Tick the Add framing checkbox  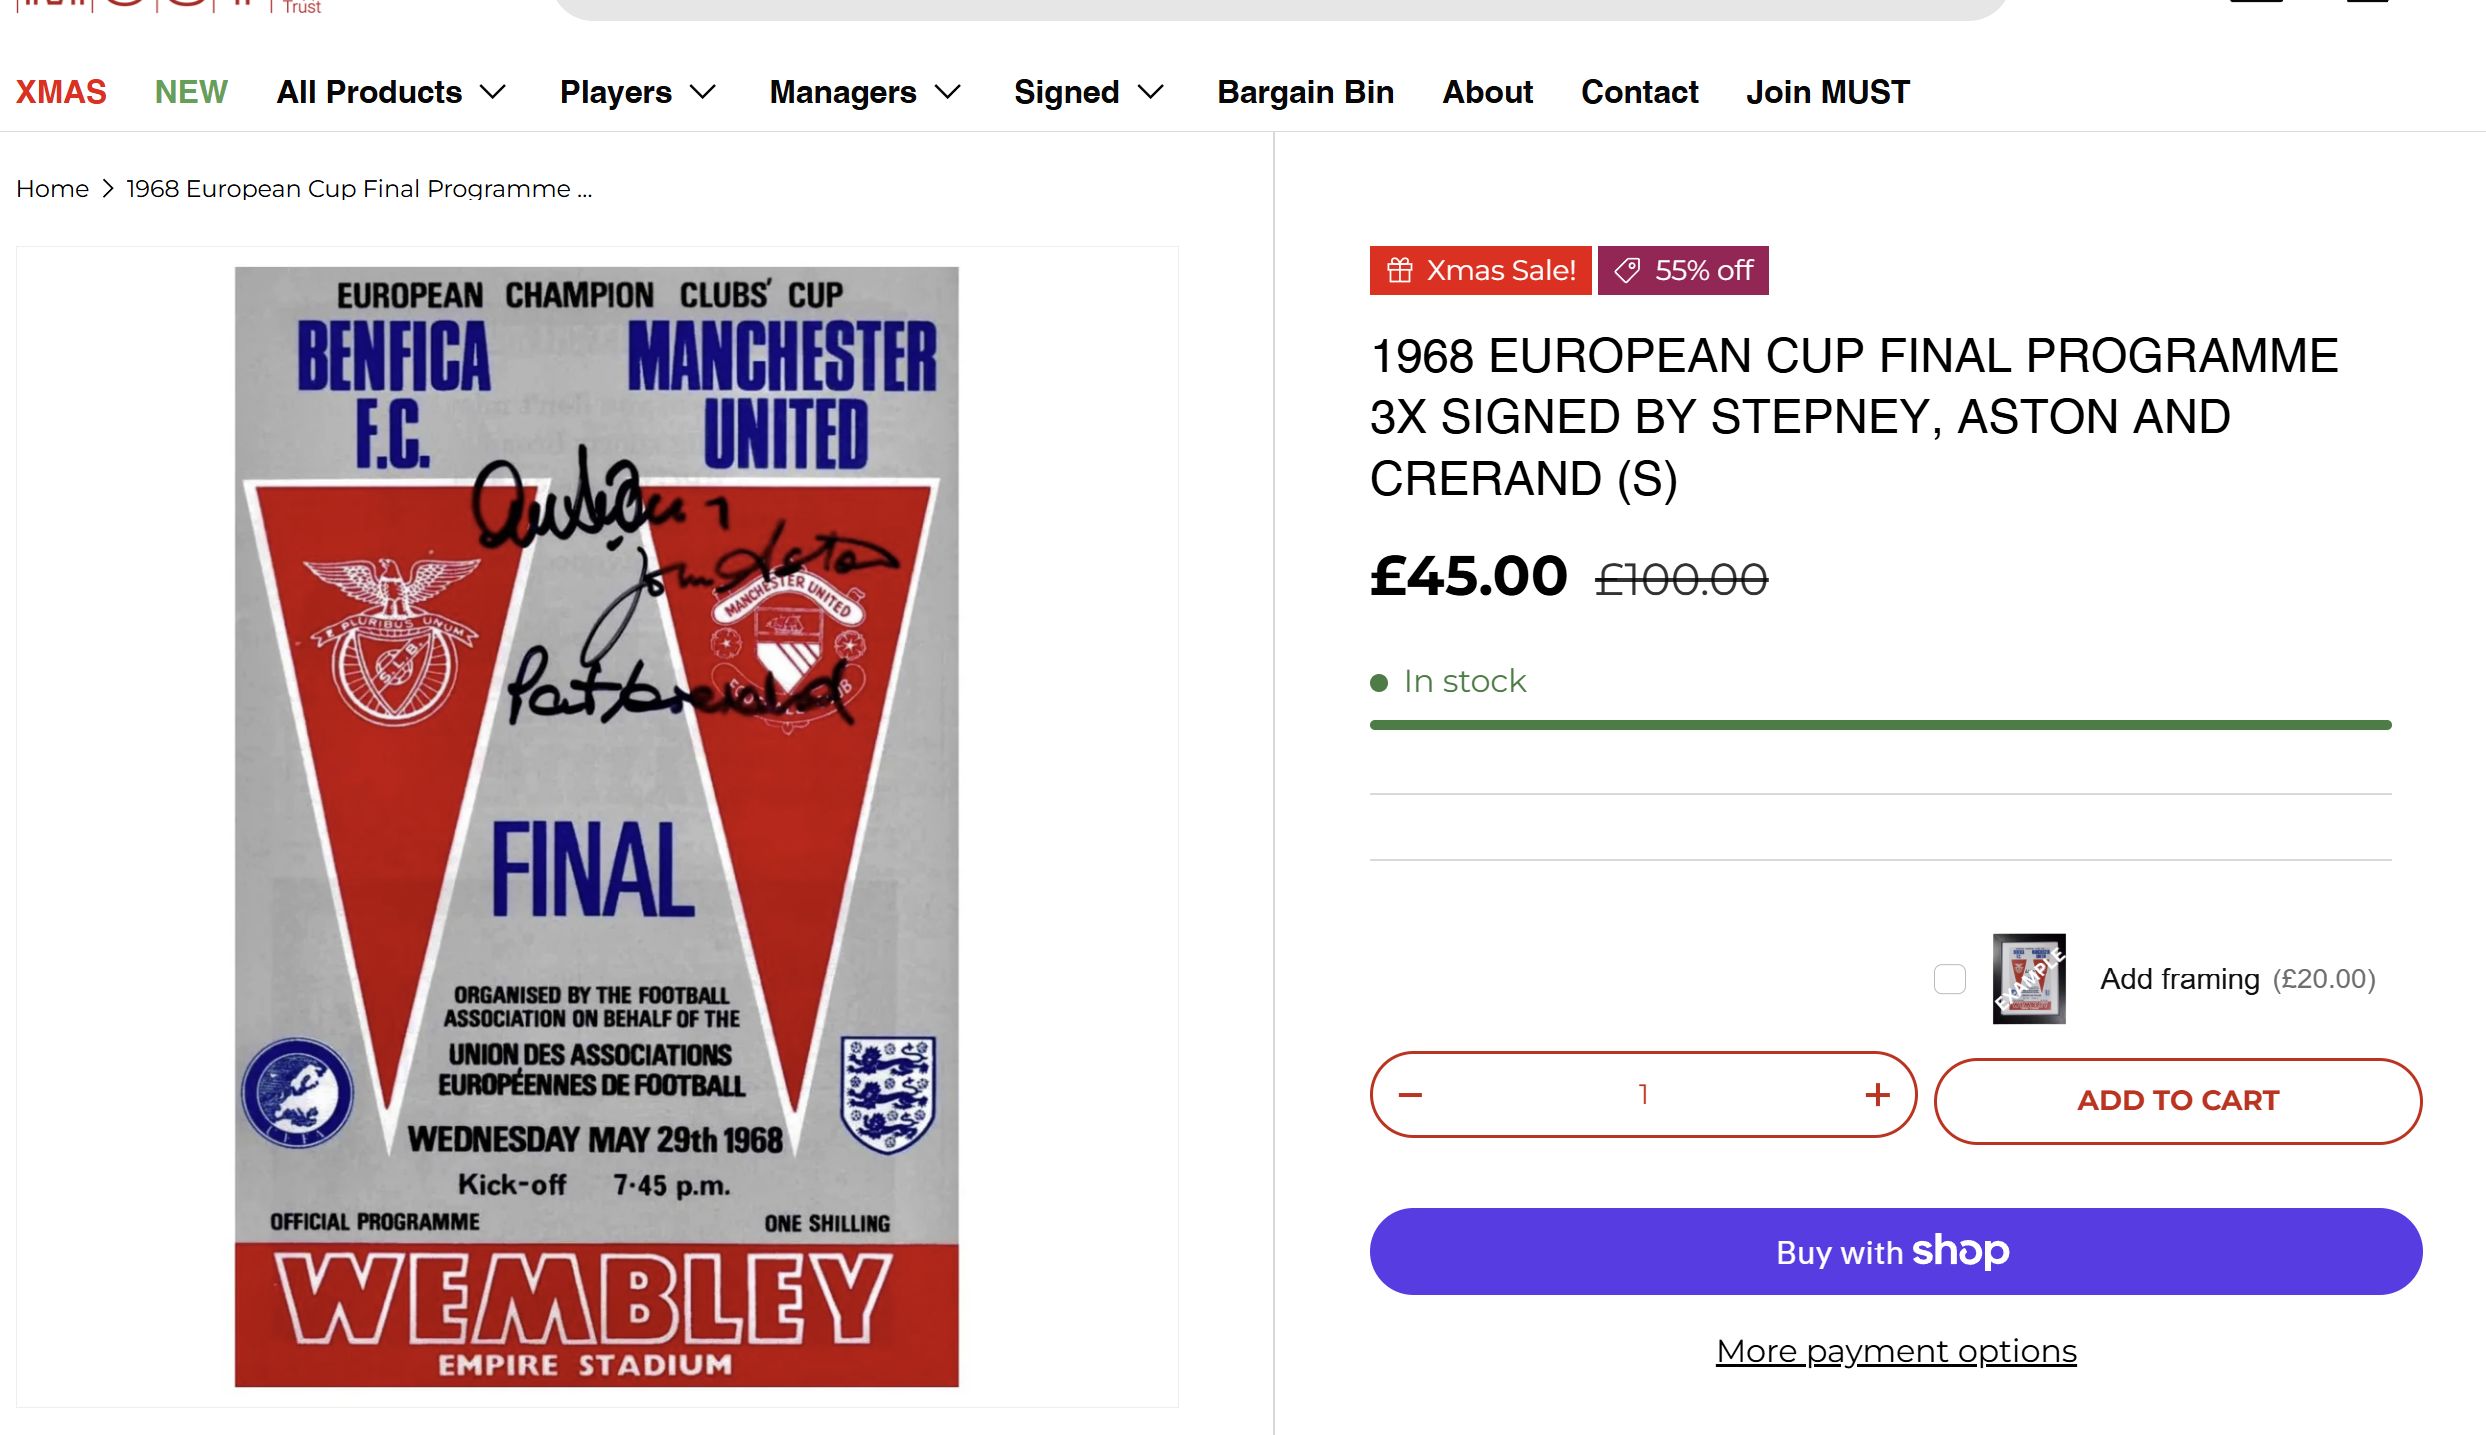tap(1949, 978)
